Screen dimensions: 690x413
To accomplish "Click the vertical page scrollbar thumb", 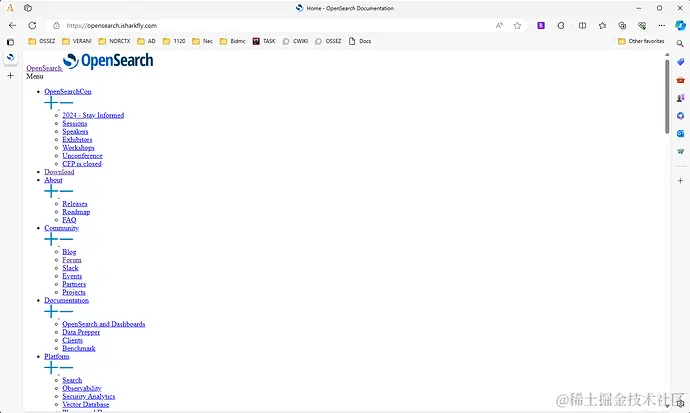I will pyautogui.click(x=667, y=97).
